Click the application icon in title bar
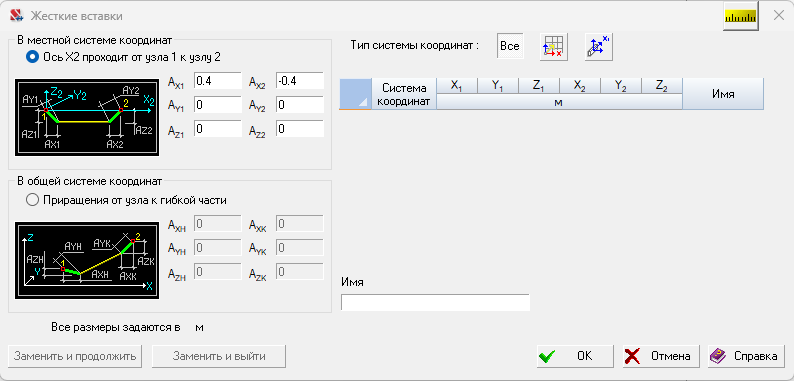Screen dimensions: 794x381 (x=17, y=16)
